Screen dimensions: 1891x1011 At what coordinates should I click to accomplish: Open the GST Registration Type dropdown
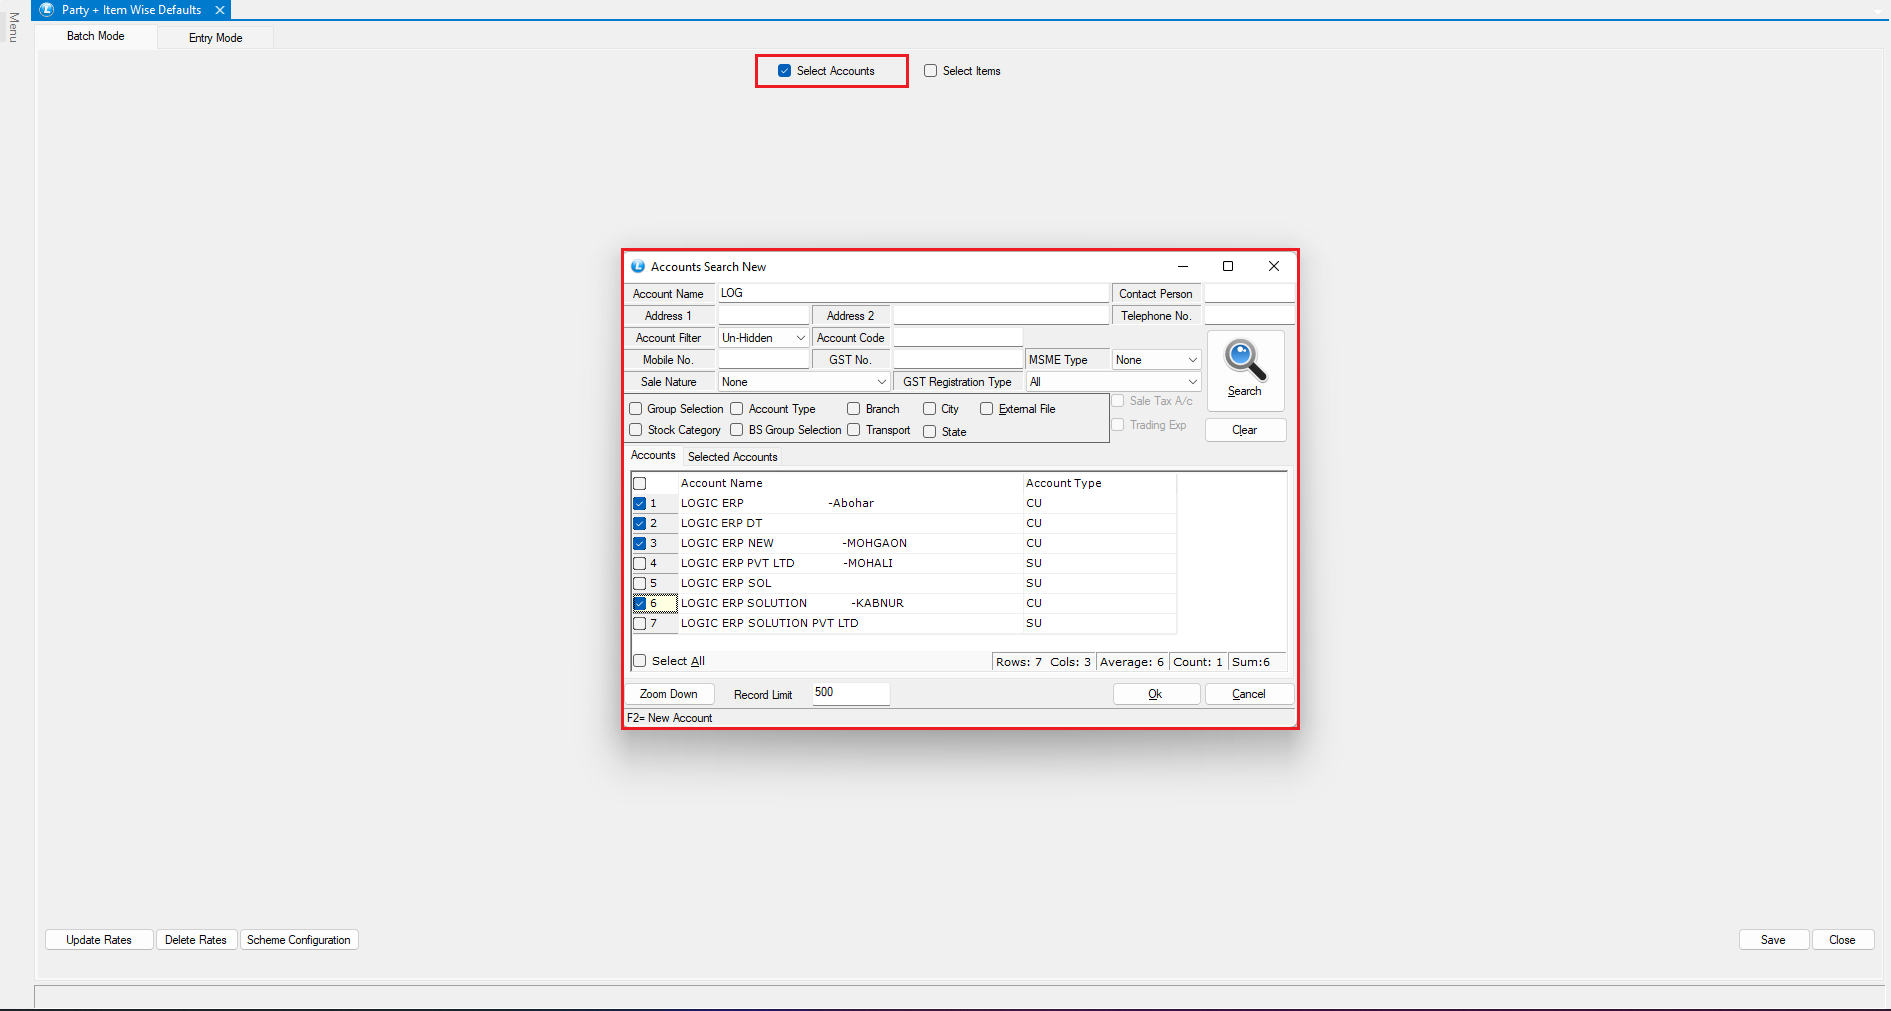click(1192, 382)
